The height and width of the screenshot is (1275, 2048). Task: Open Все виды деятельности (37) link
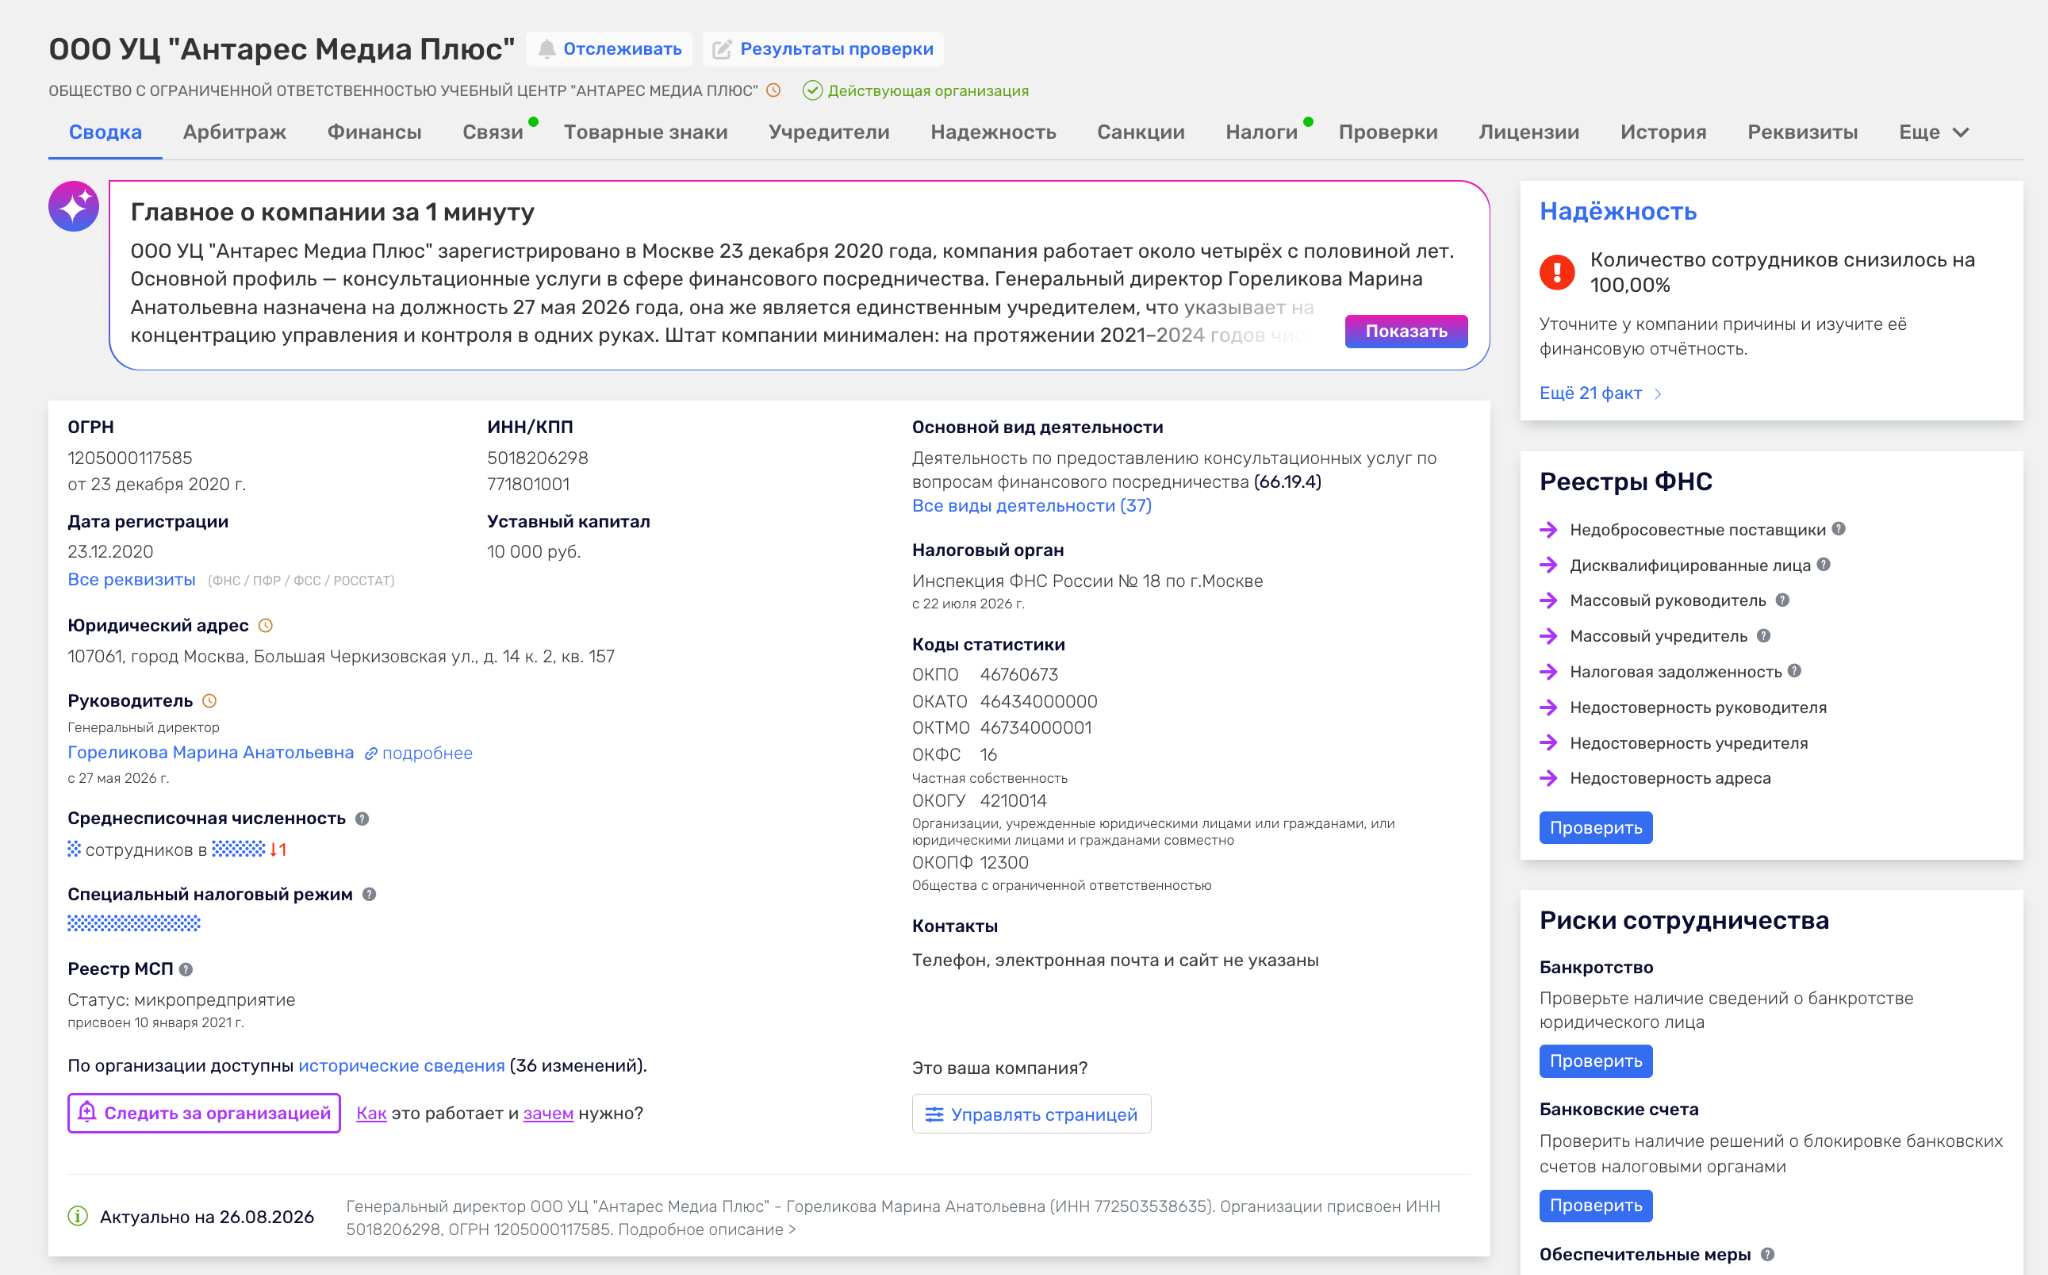pyautogui.click(x=1032, y=506)
